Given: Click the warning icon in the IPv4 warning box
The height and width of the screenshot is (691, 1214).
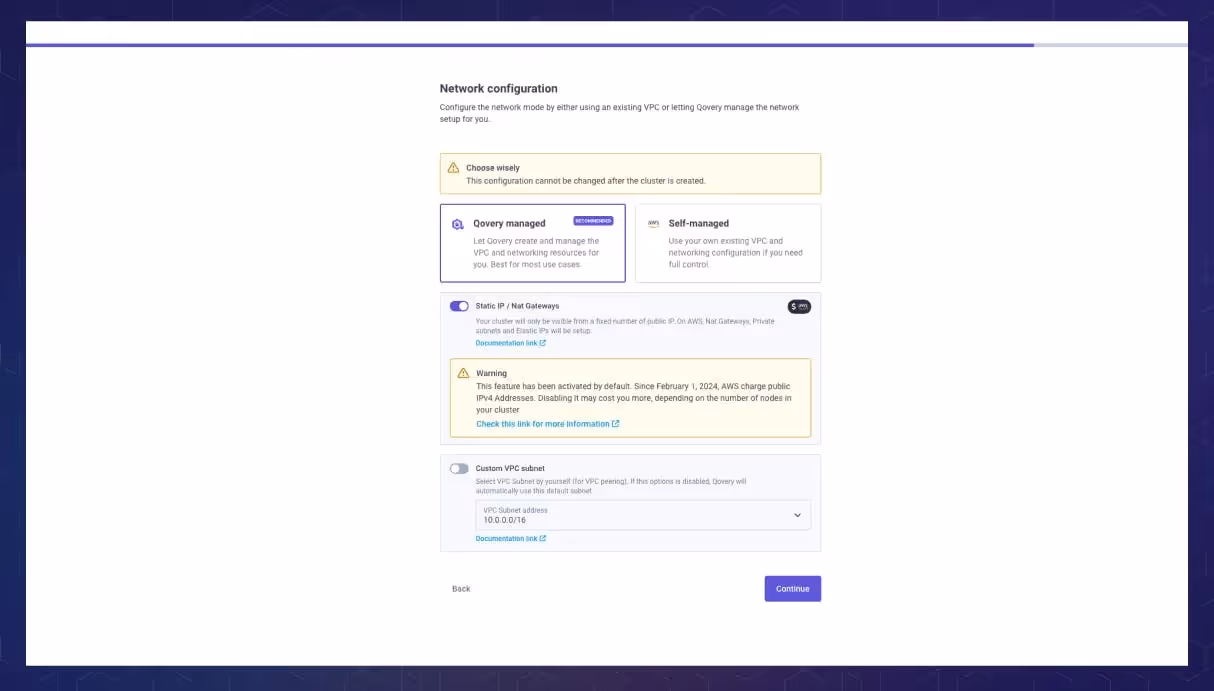Looking at the screenshot, I should [x=462, y=373].
